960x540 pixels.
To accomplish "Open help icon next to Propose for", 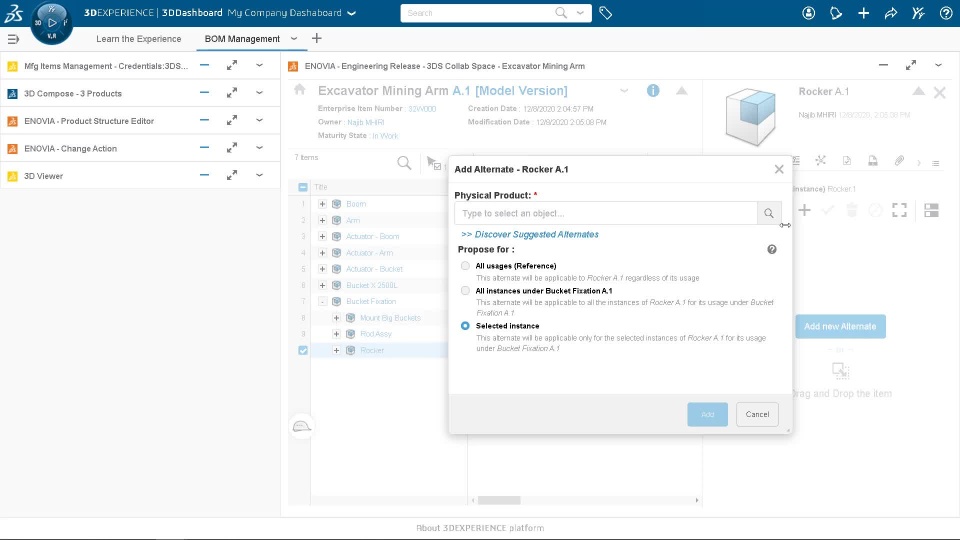I will 772,249.
